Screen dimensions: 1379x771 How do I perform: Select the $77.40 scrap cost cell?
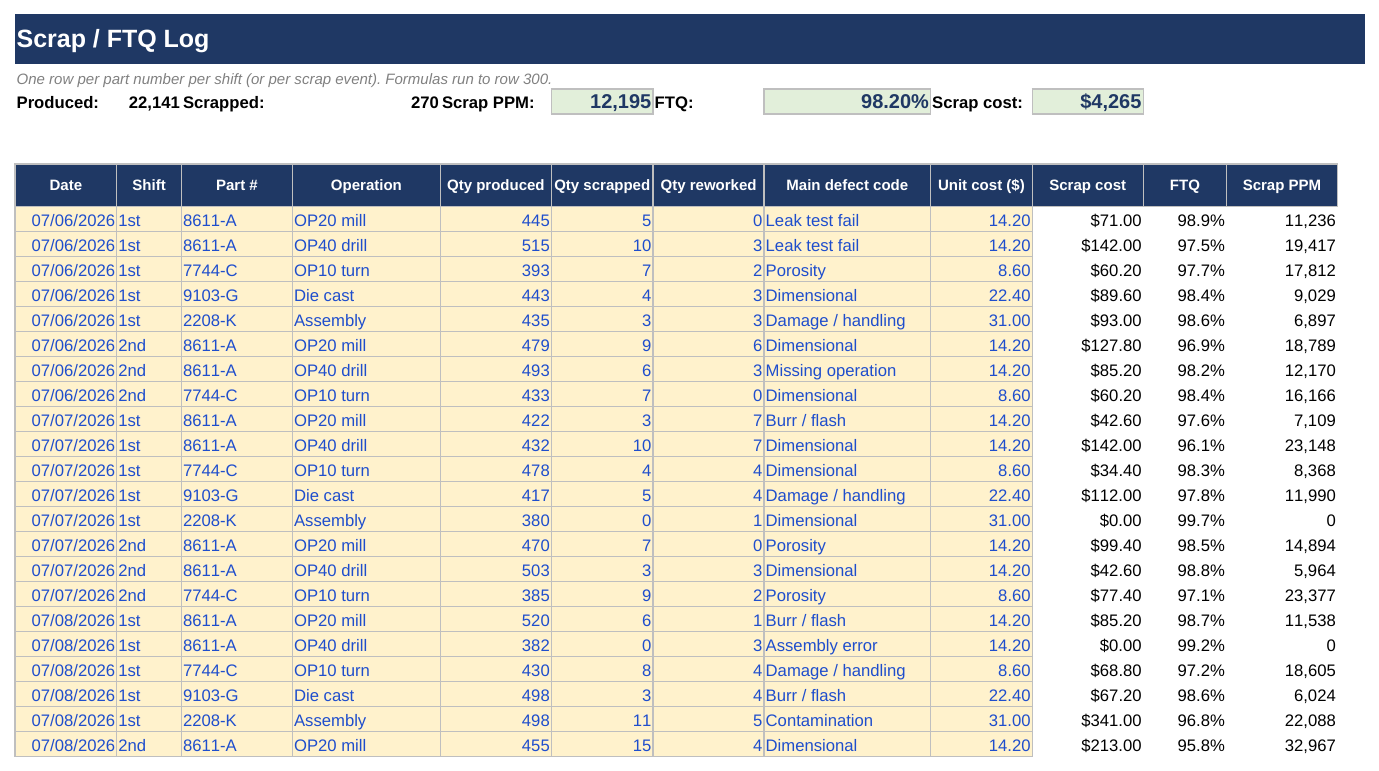(x=1087, y=595)
